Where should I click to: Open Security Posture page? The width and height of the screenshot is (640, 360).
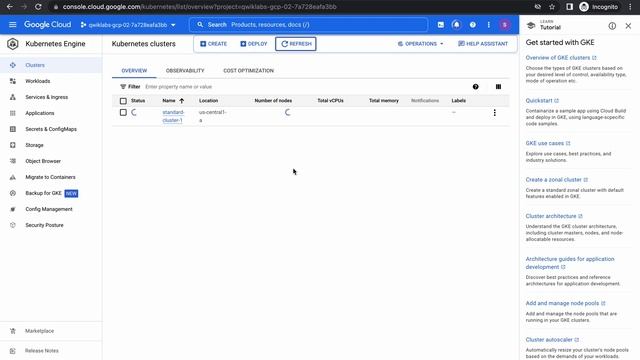click(x=44, y=225)
